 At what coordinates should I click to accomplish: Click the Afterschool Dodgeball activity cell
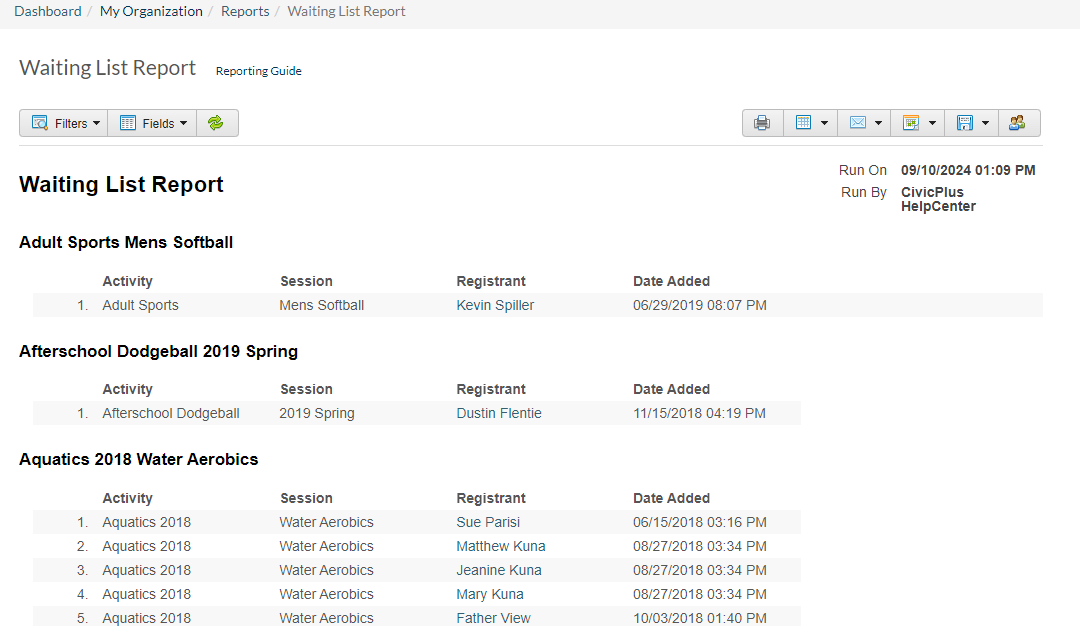click(171, 413)
